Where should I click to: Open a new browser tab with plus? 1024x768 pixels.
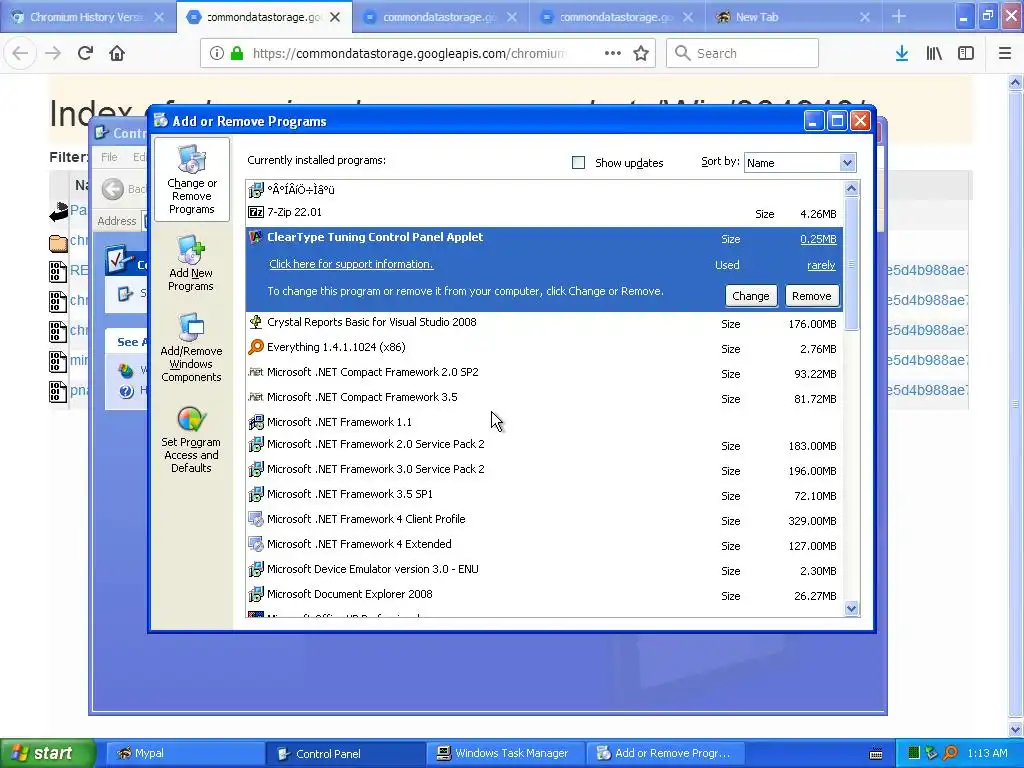point(899,17)
